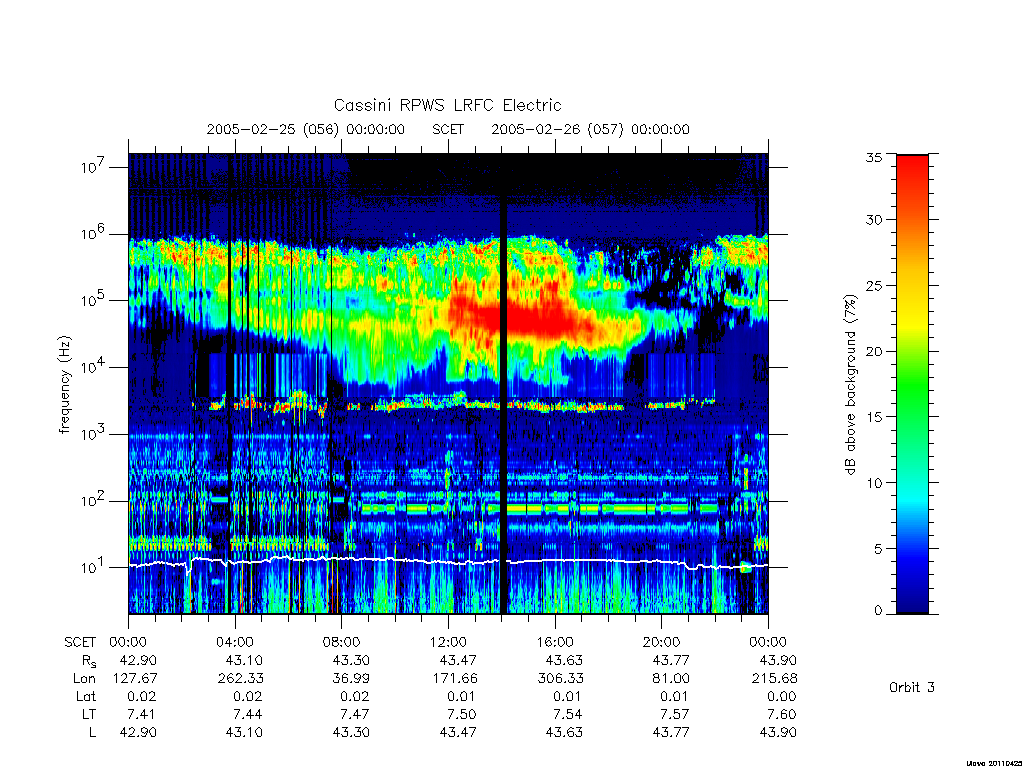Click the "SCET" label between the header dates

click(448, 129)
